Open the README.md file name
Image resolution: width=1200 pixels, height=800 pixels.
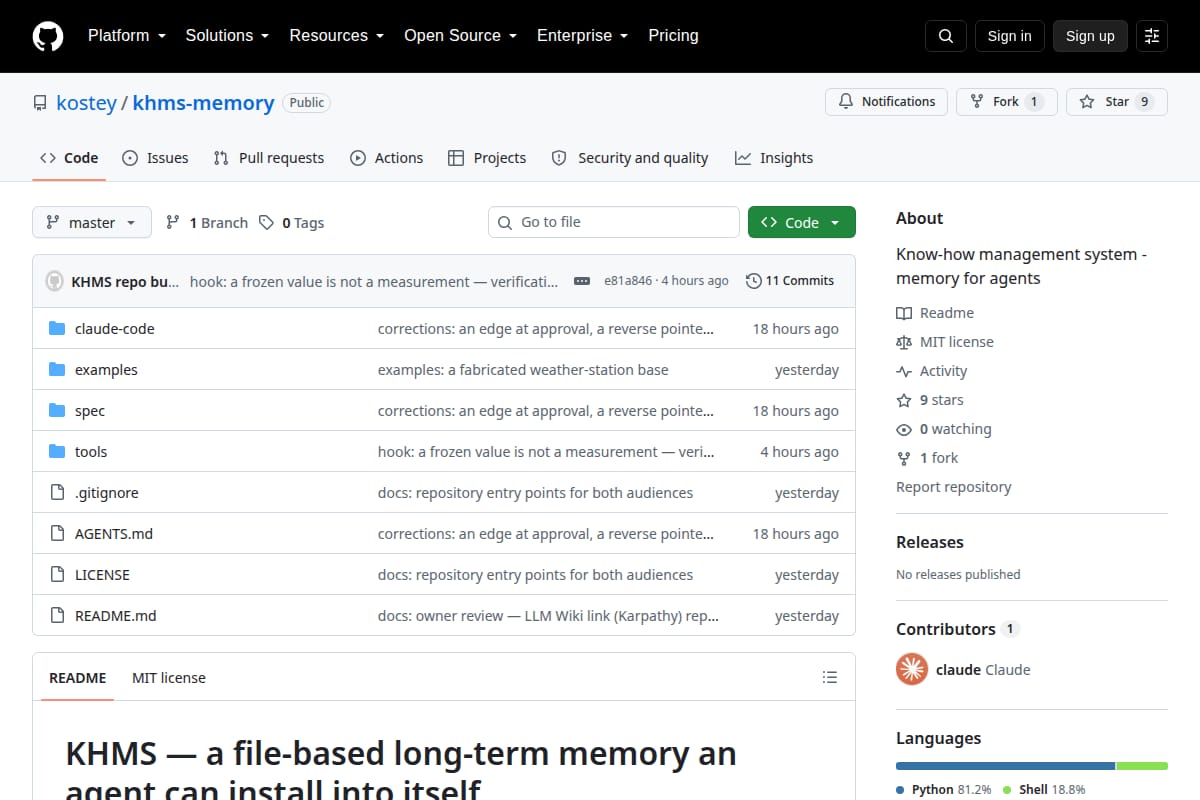pos(116,616)
